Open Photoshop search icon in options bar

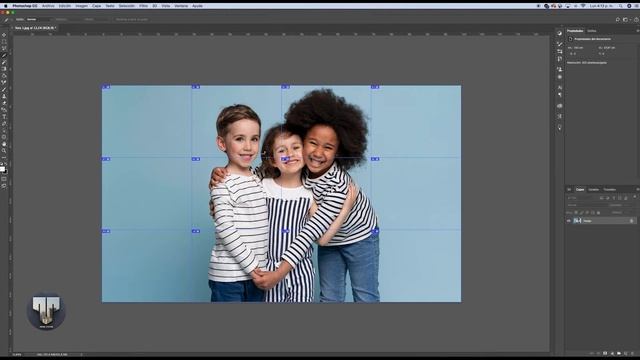(x=618, y=19)
